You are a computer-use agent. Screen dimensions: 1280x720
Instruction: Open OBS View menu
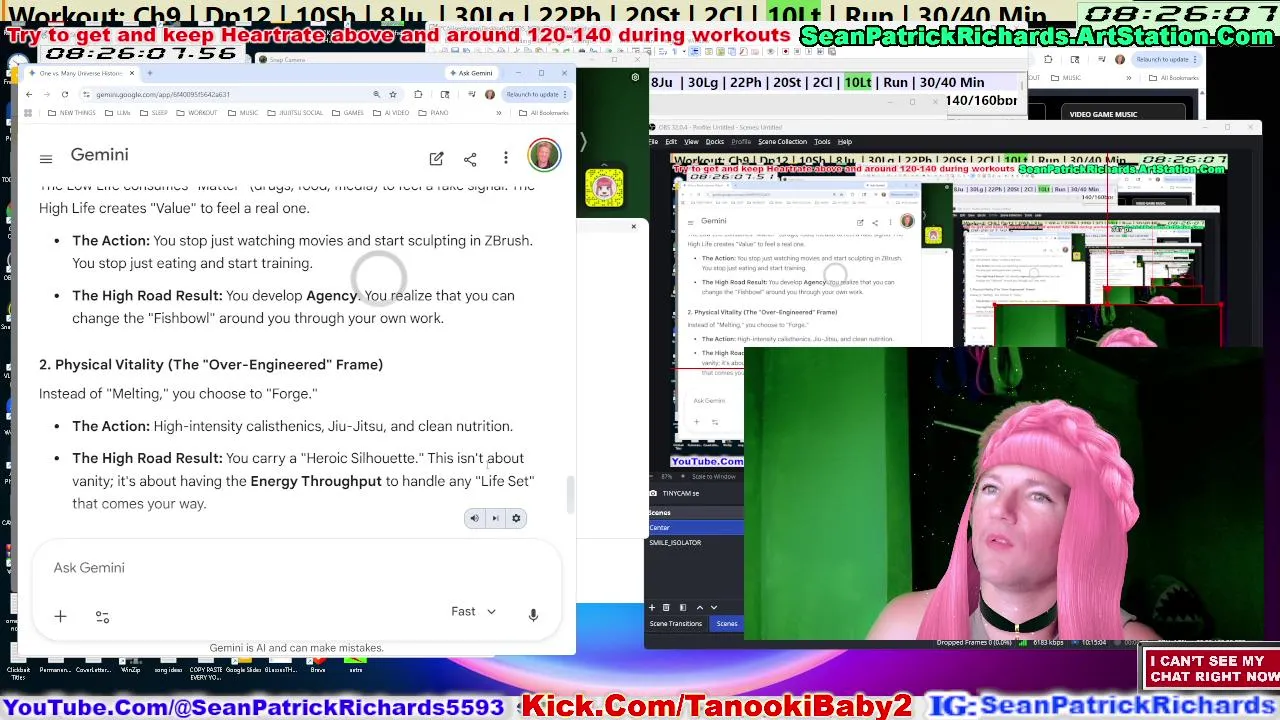691,142
